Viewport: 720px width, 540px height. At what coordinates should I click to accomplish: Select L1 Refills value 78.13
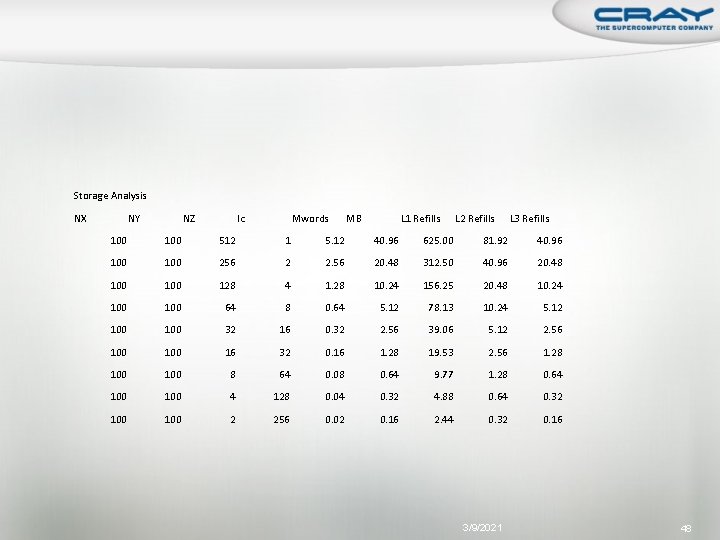pyautogui.click(x=440, y=308)
